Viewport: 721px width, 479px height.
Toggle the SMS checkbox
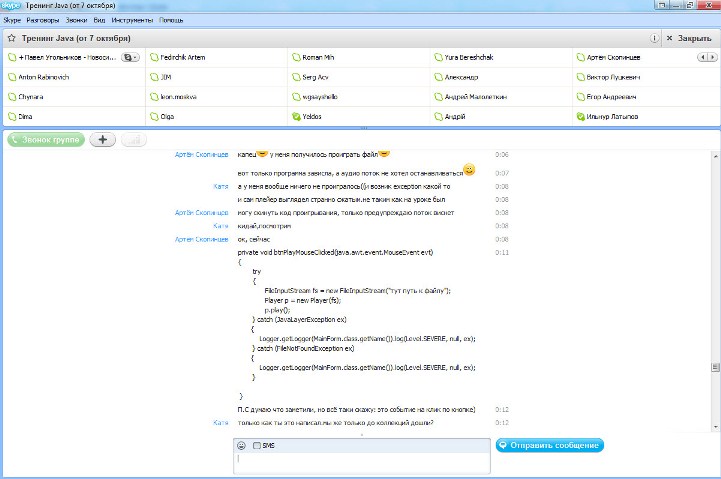257,445
